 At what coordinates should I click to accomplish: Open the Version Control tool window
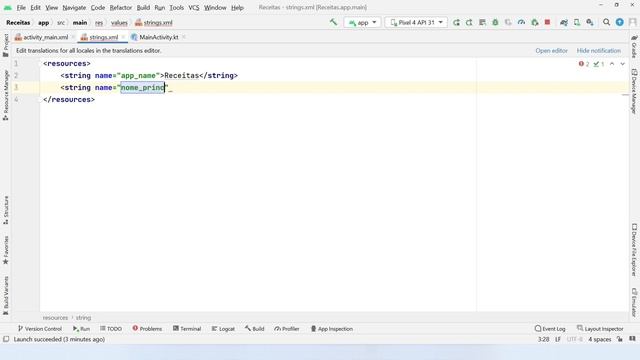(x=40, y=329)
